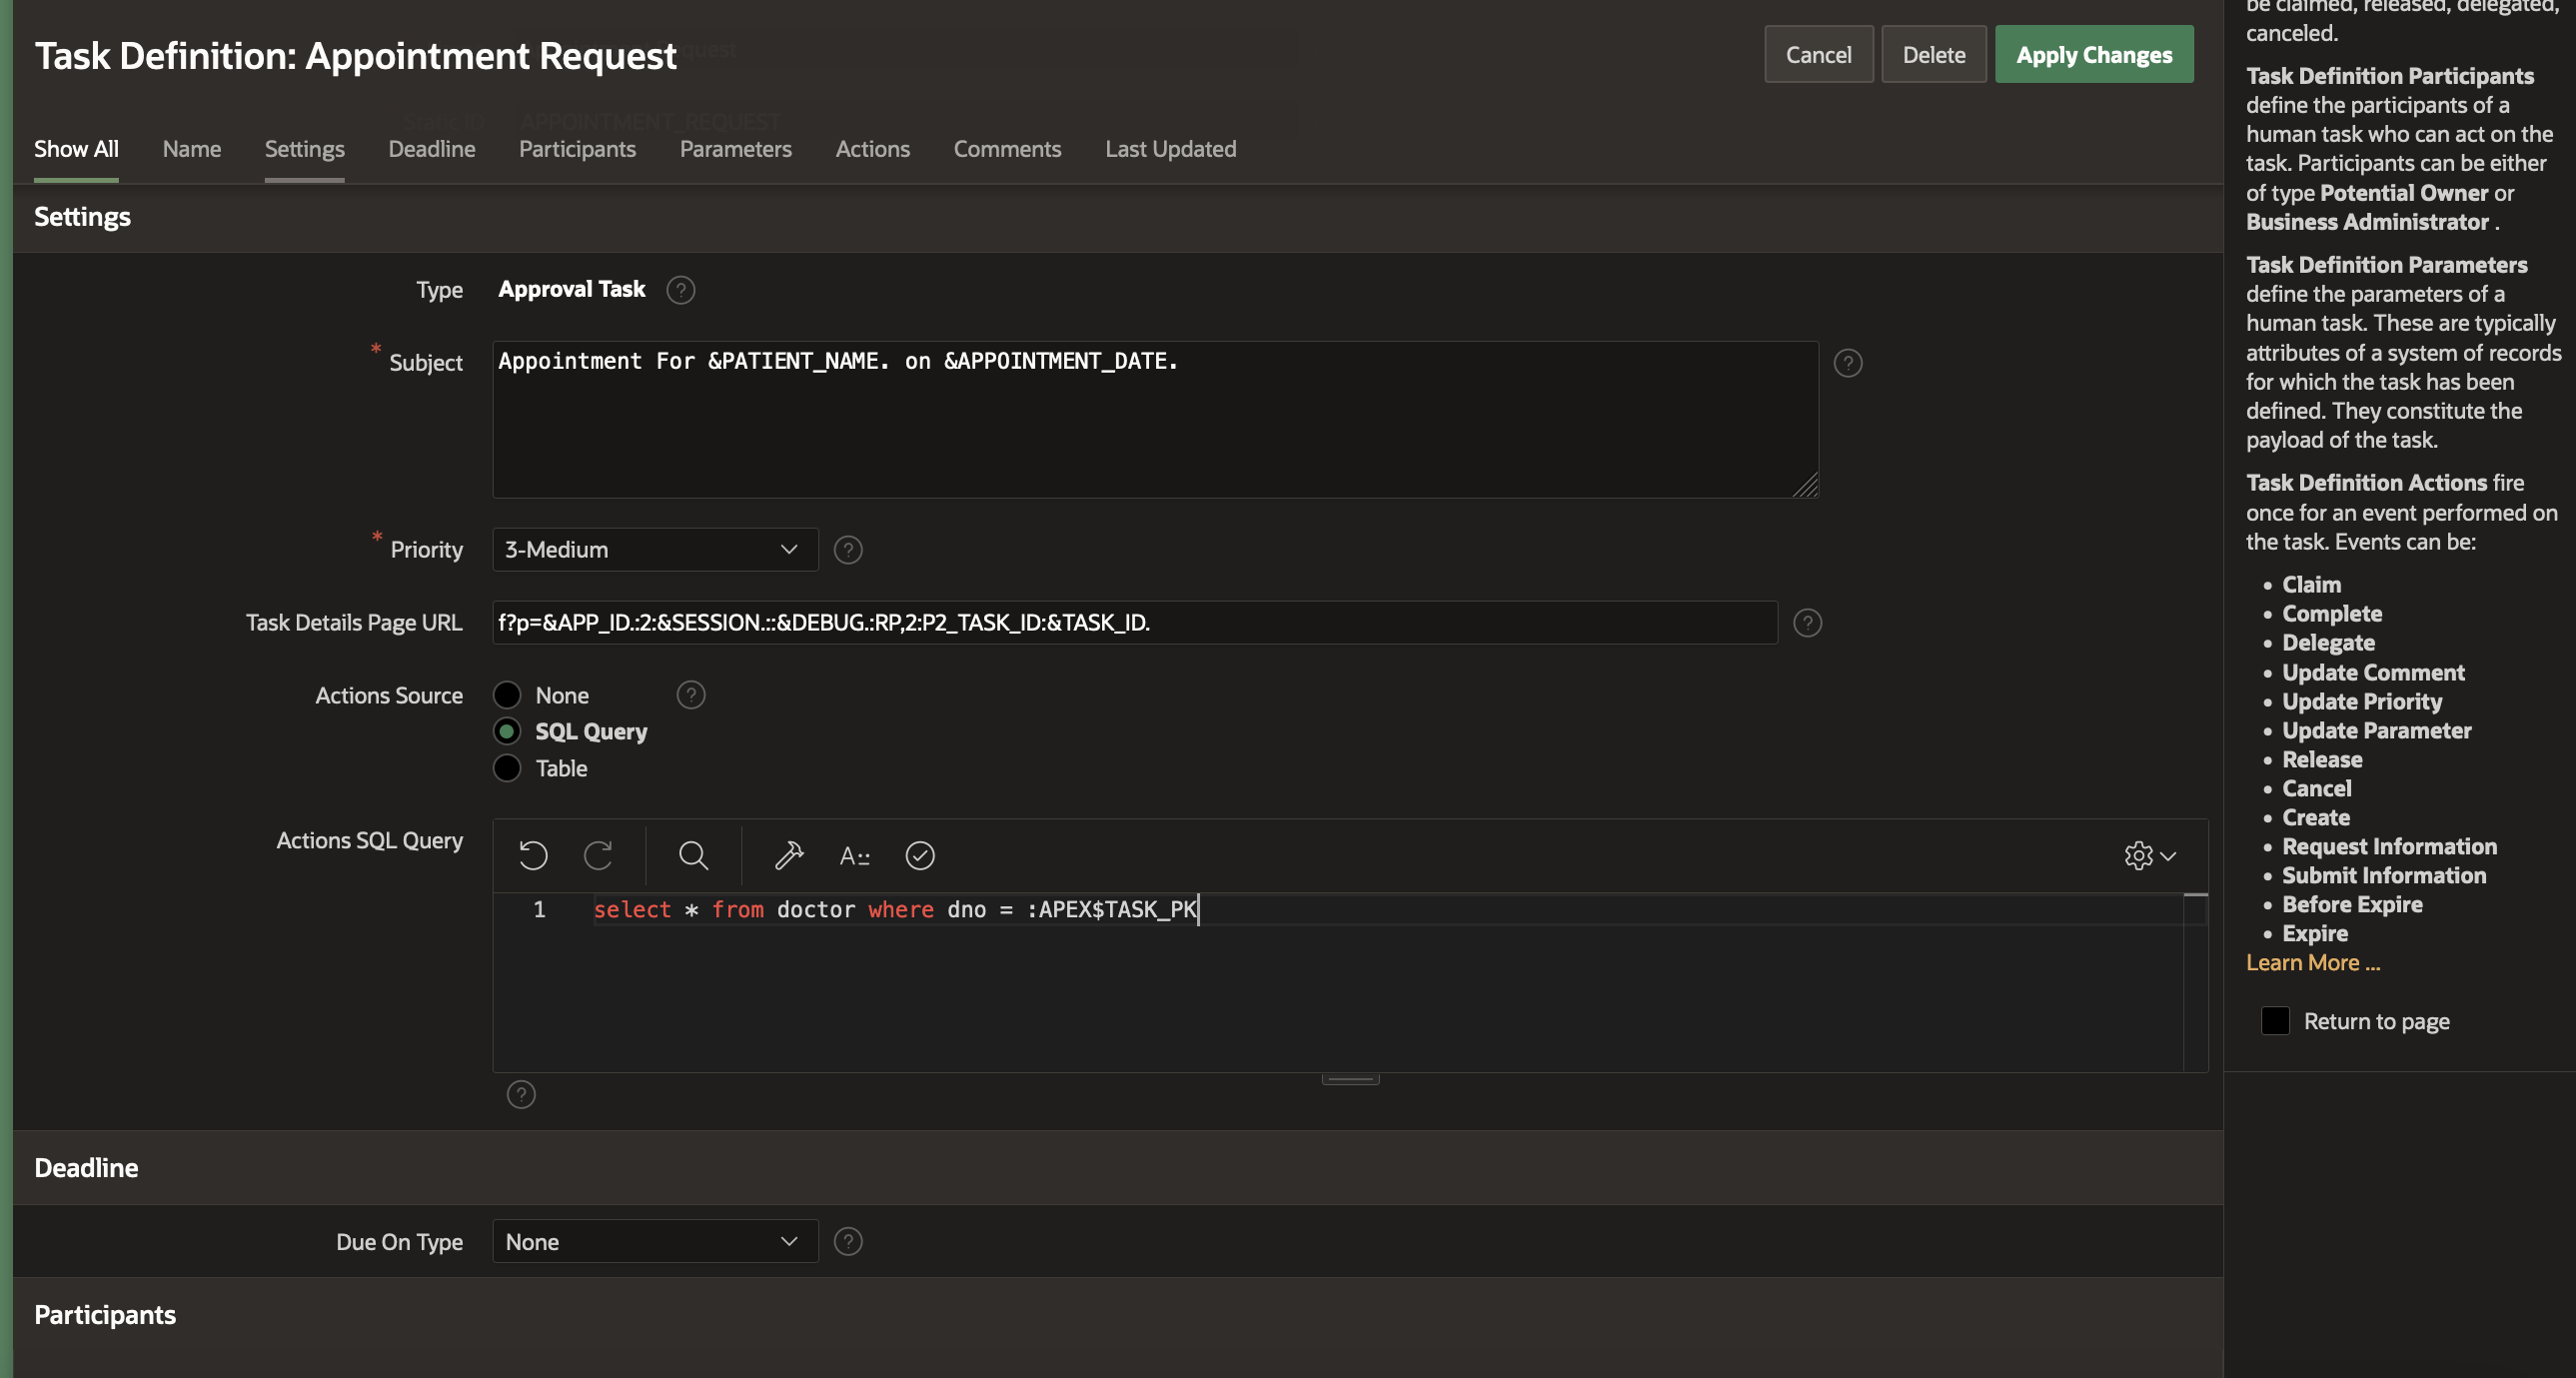The width and height of the screenshot is (2576, 1378).
Task: Open help for Task Details Page URL
Action: 1806,623
